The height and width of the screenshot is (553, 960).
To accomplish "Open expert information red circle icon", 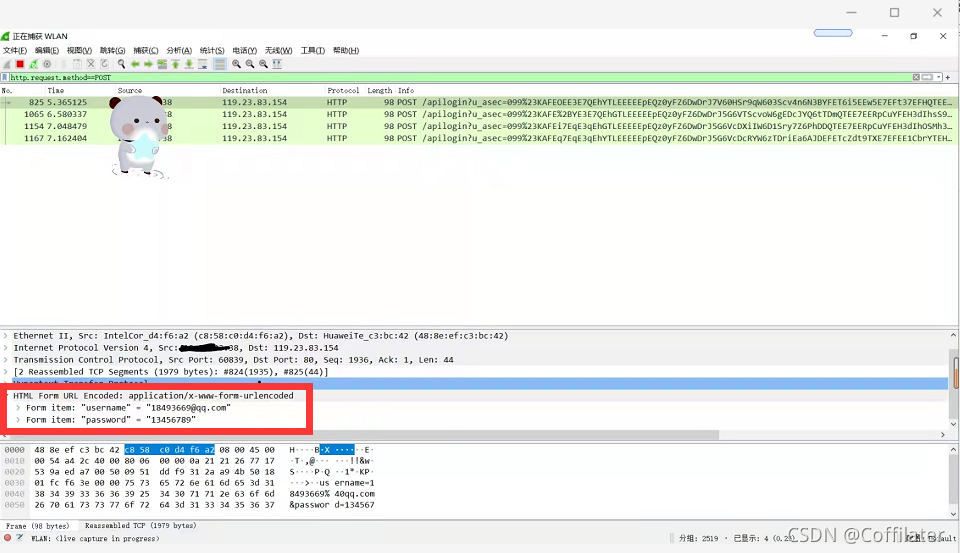I will click(7, 538).
